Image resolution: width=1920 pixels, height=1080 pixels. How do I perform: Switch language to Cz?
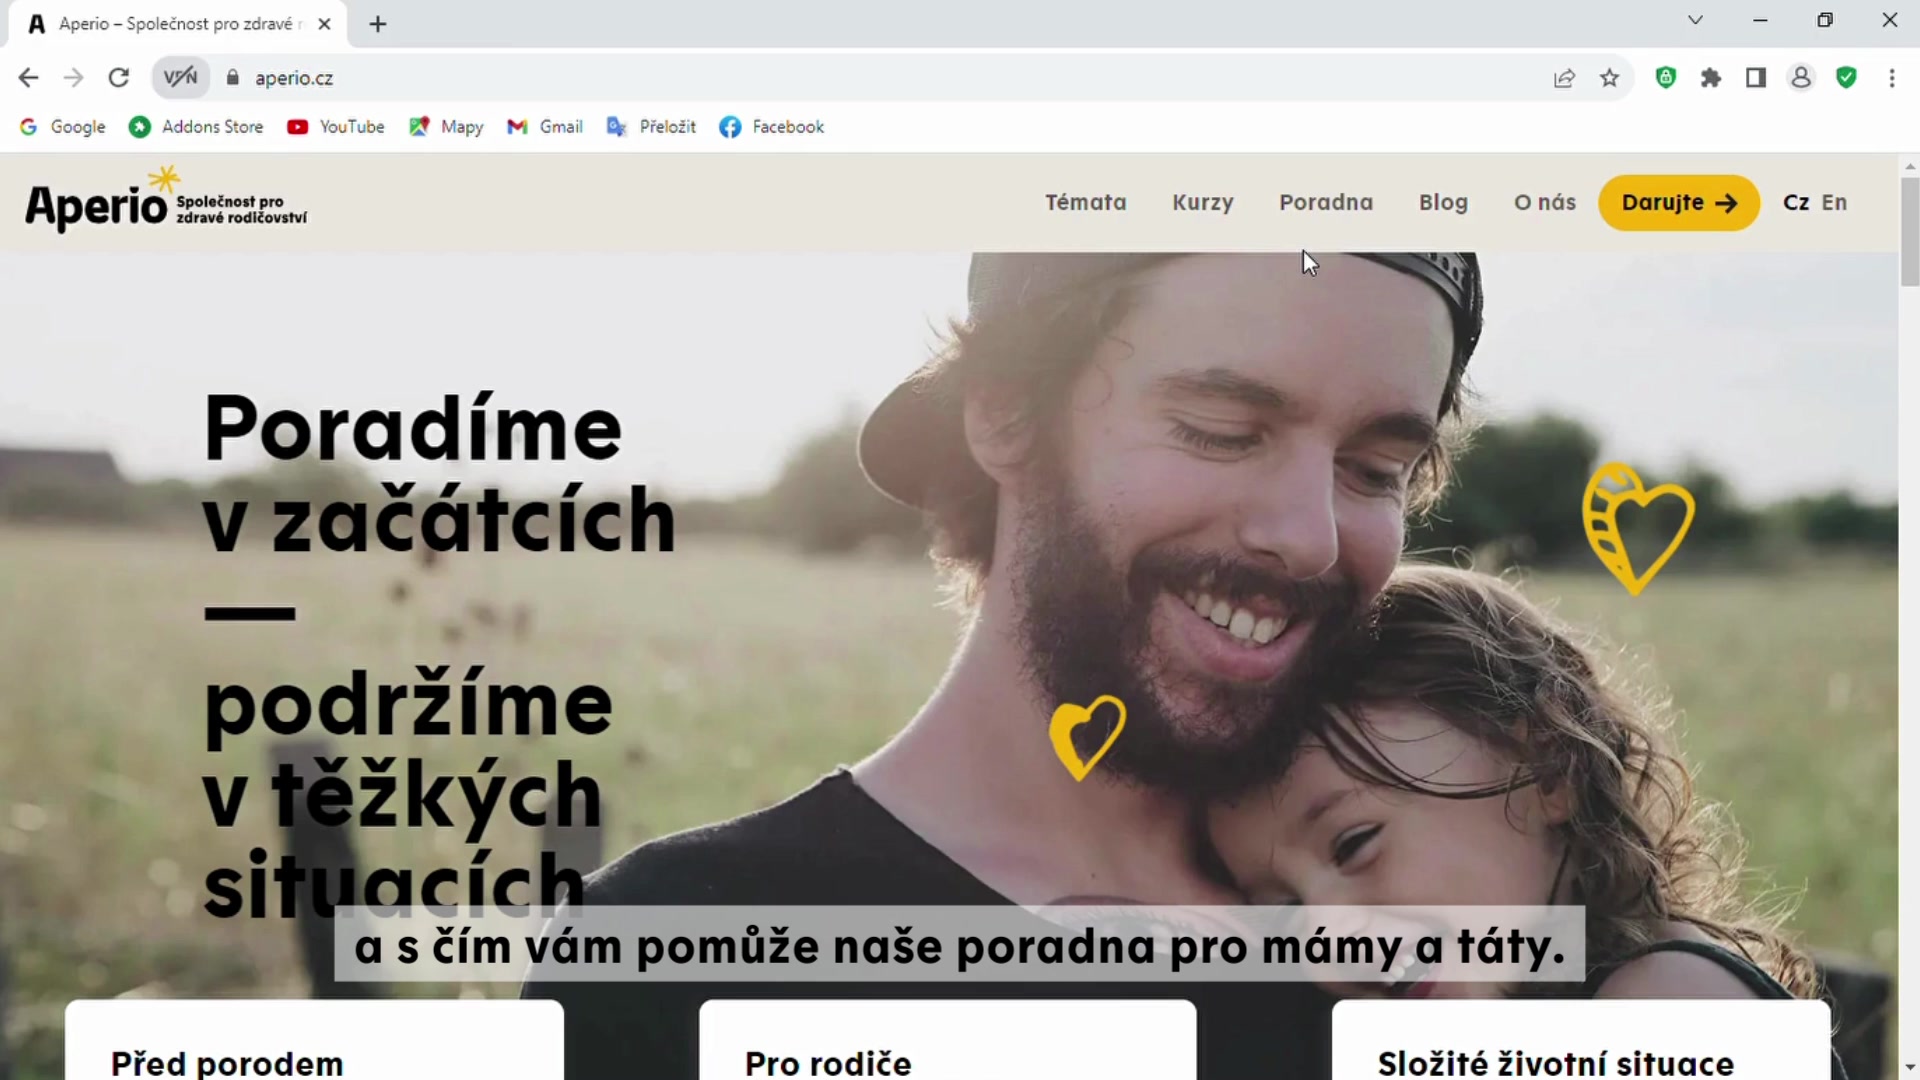(x=1796, y=203)
